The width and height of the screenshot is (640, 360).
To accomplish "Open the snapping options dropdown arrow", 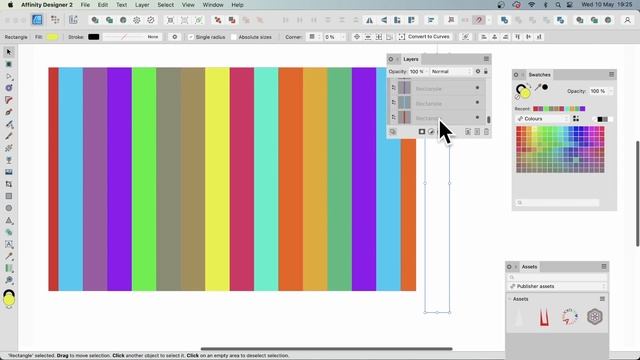I will pos(489,20).
